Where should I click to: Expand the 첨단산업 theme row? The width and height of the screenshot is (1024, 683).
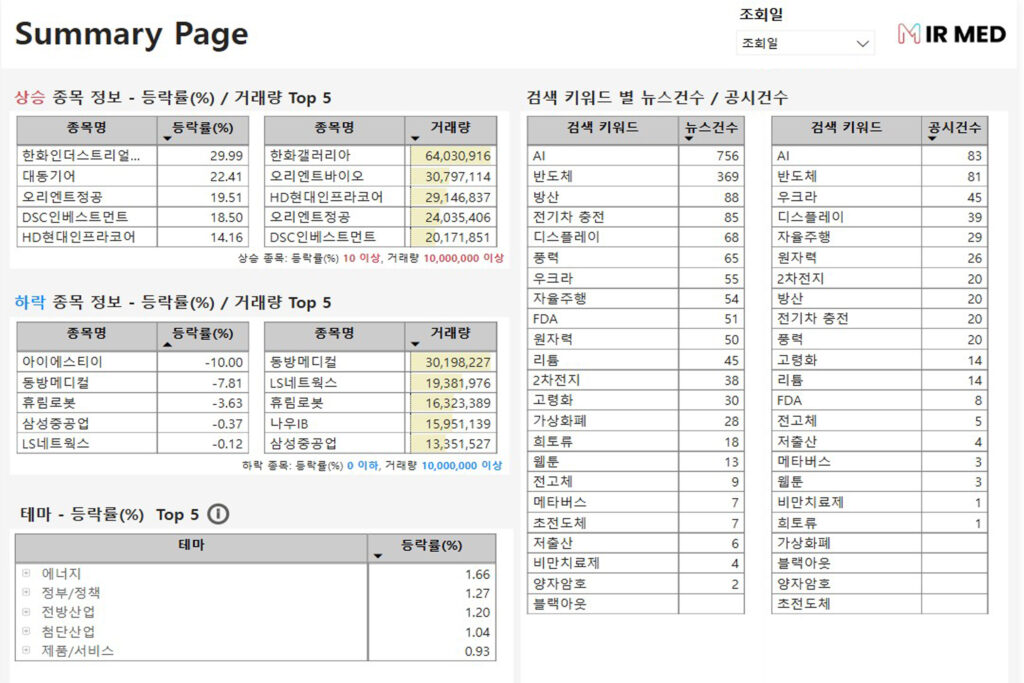click(26, 631)
